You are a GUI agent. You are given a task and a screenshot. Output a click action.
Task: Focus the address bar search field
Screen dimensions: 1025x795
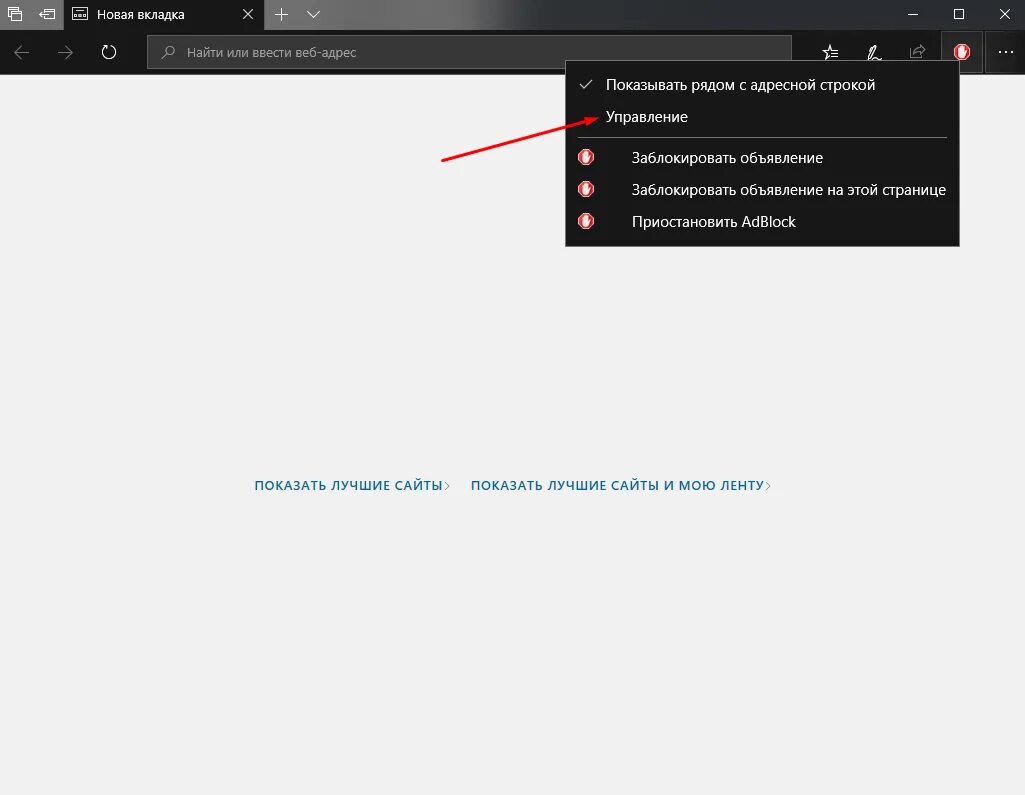point(469,52)
